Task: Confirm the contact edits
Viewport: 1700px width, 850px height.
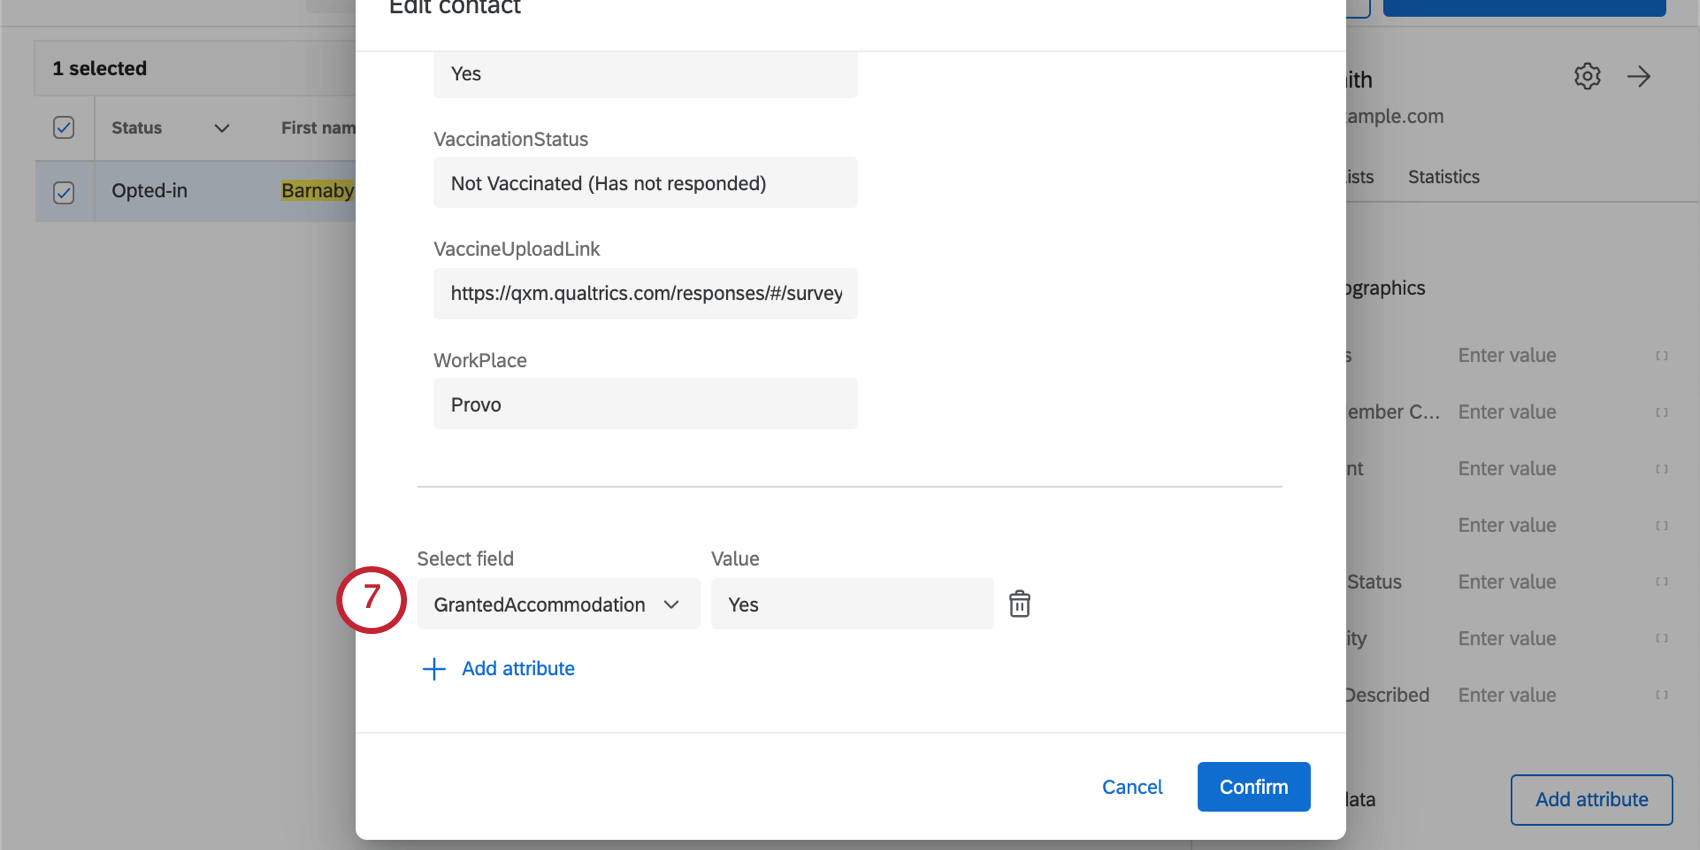Action: [x=1253, y=787]
